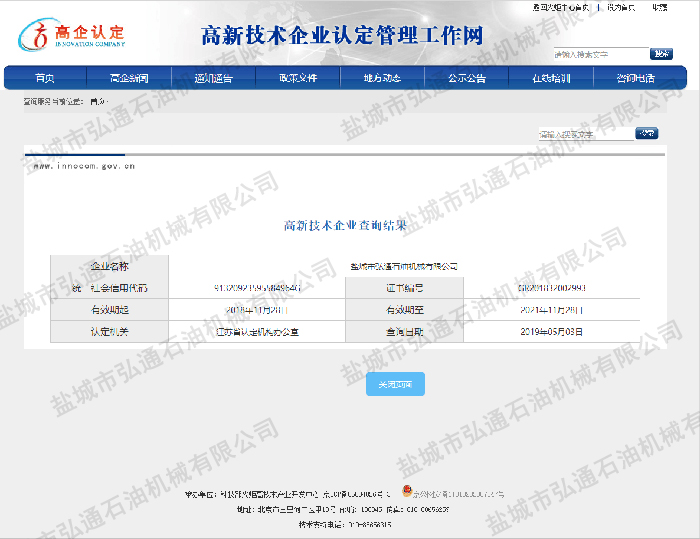Open the 高企新闻 navigation tab
The image size is (700, 539).
[x=129, y=78]
